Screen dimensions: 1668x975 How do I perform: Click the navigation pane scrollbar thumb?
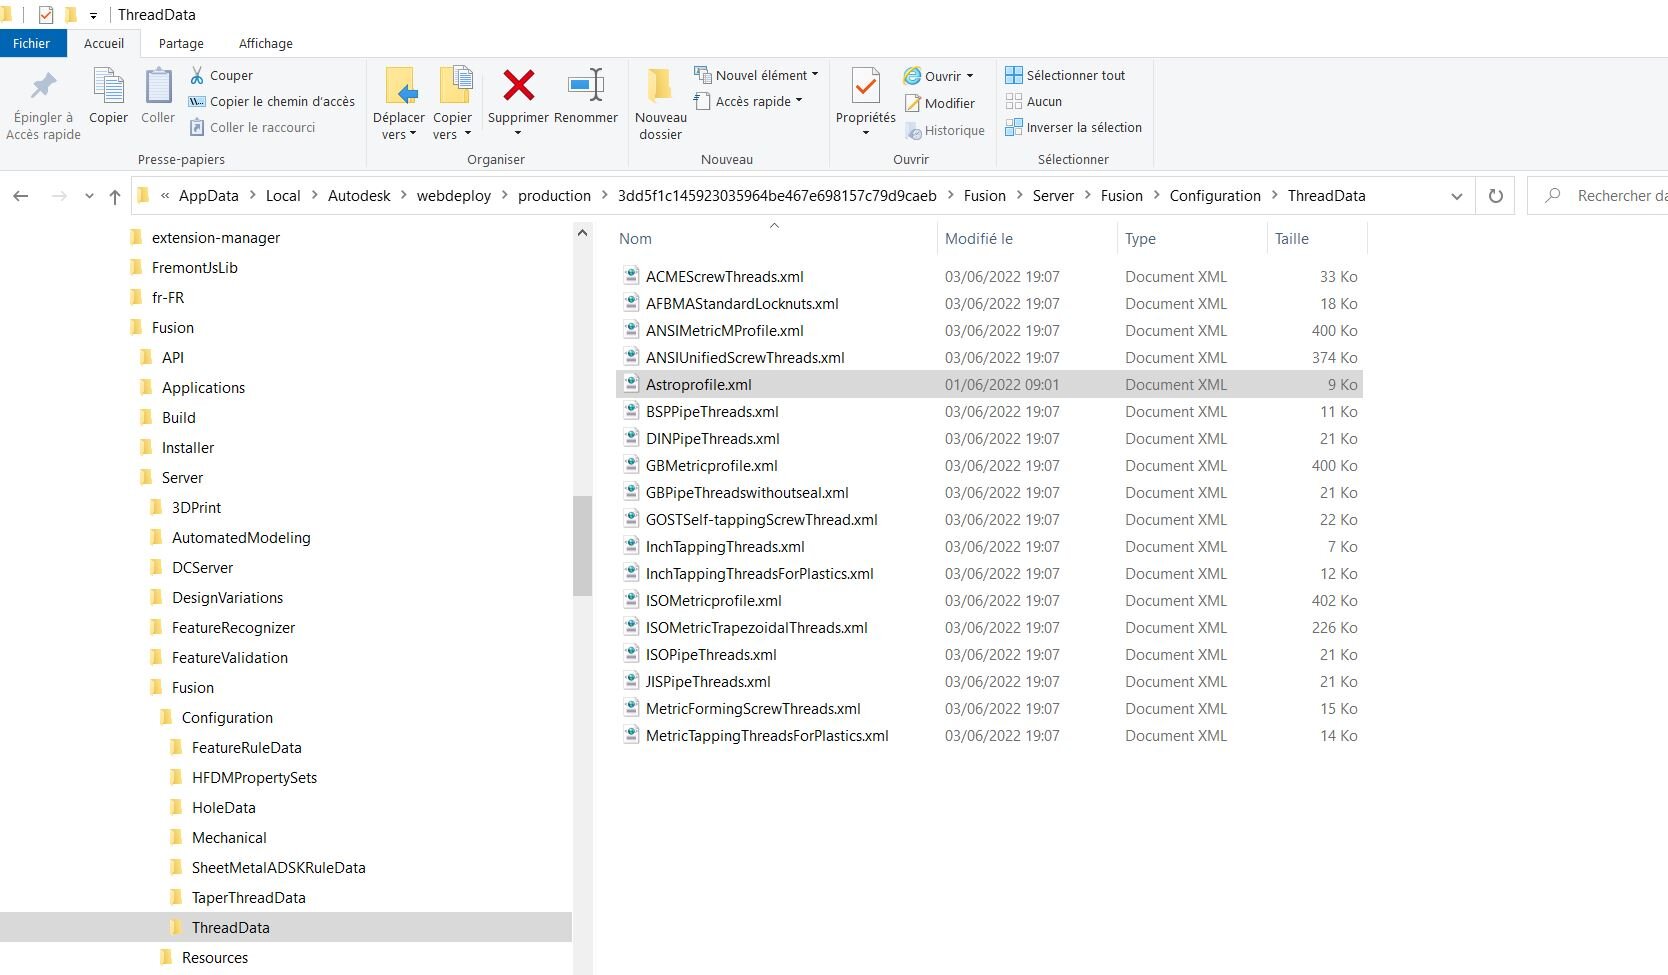[582, 545]
